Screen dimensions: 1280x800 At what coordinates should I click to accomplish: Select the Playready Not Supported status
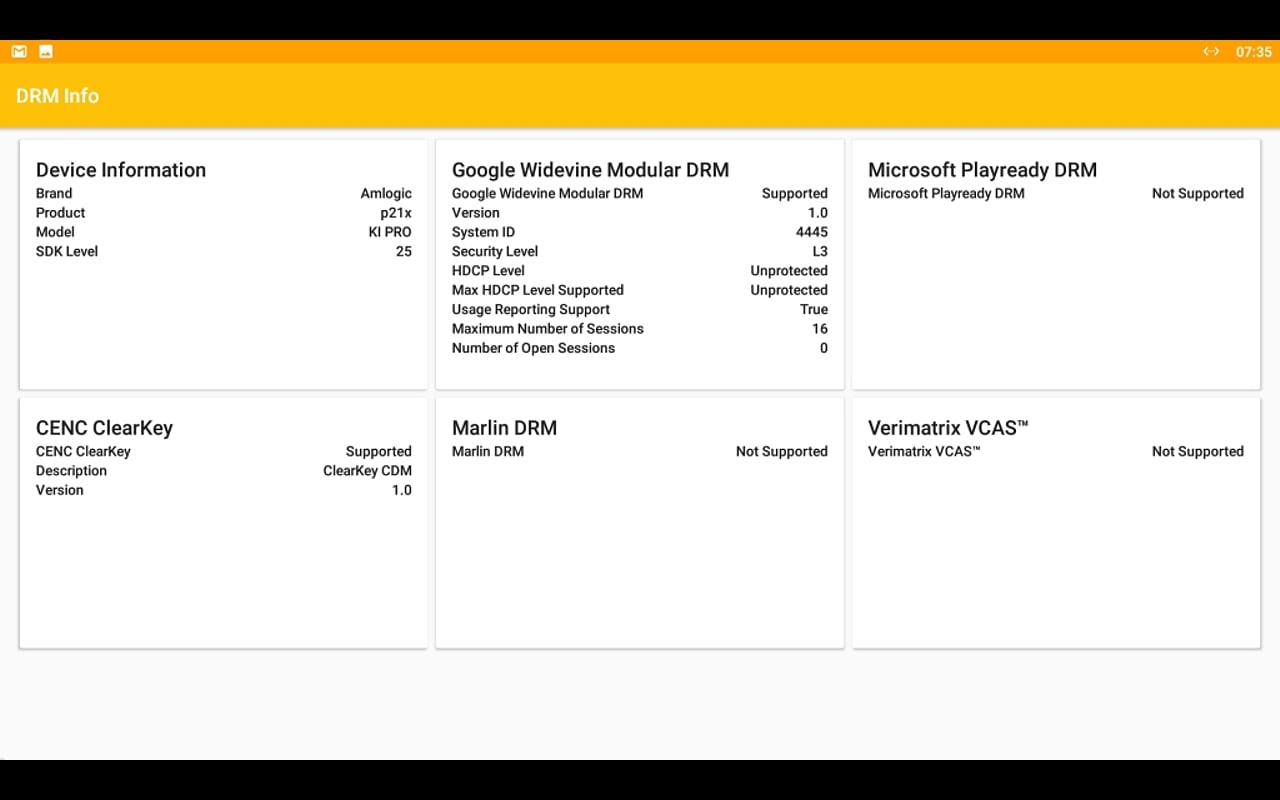[1198, 193]
